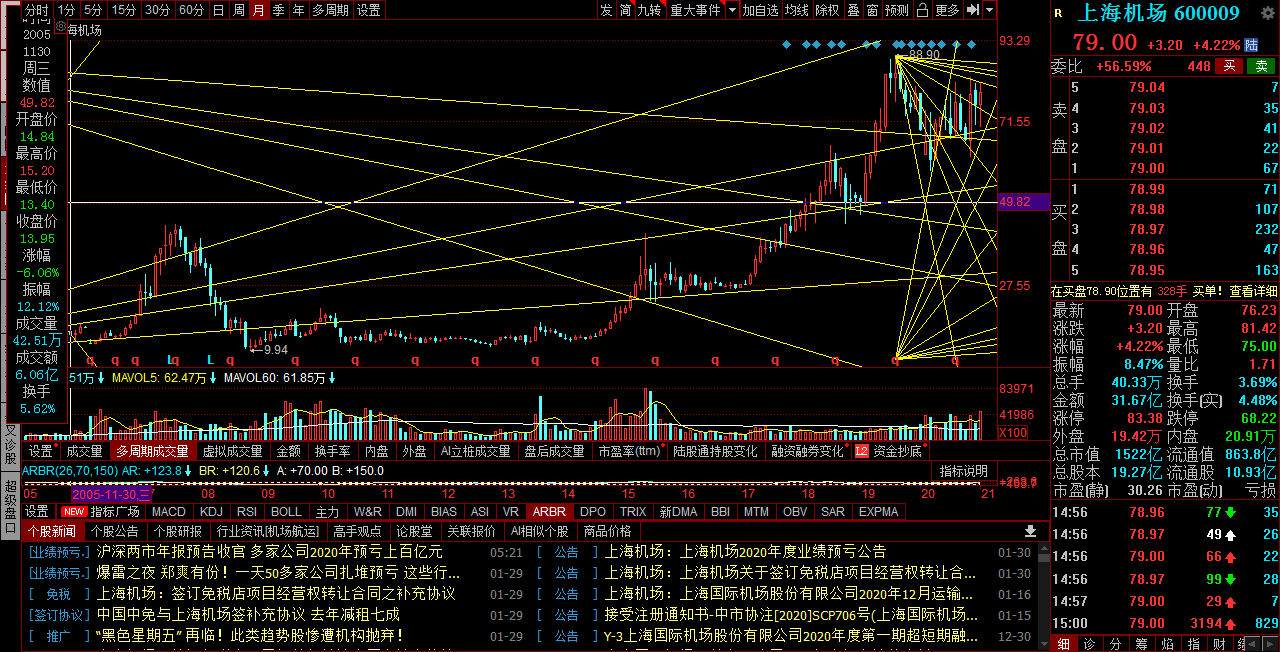Select the 60分 period tab

point(191,10)
